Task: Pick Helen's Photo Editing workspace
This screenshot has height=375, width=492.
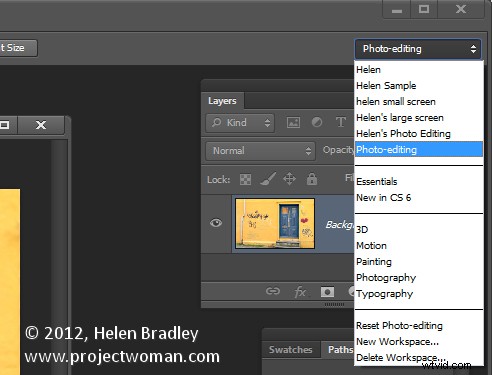Action: click(419, 133)
